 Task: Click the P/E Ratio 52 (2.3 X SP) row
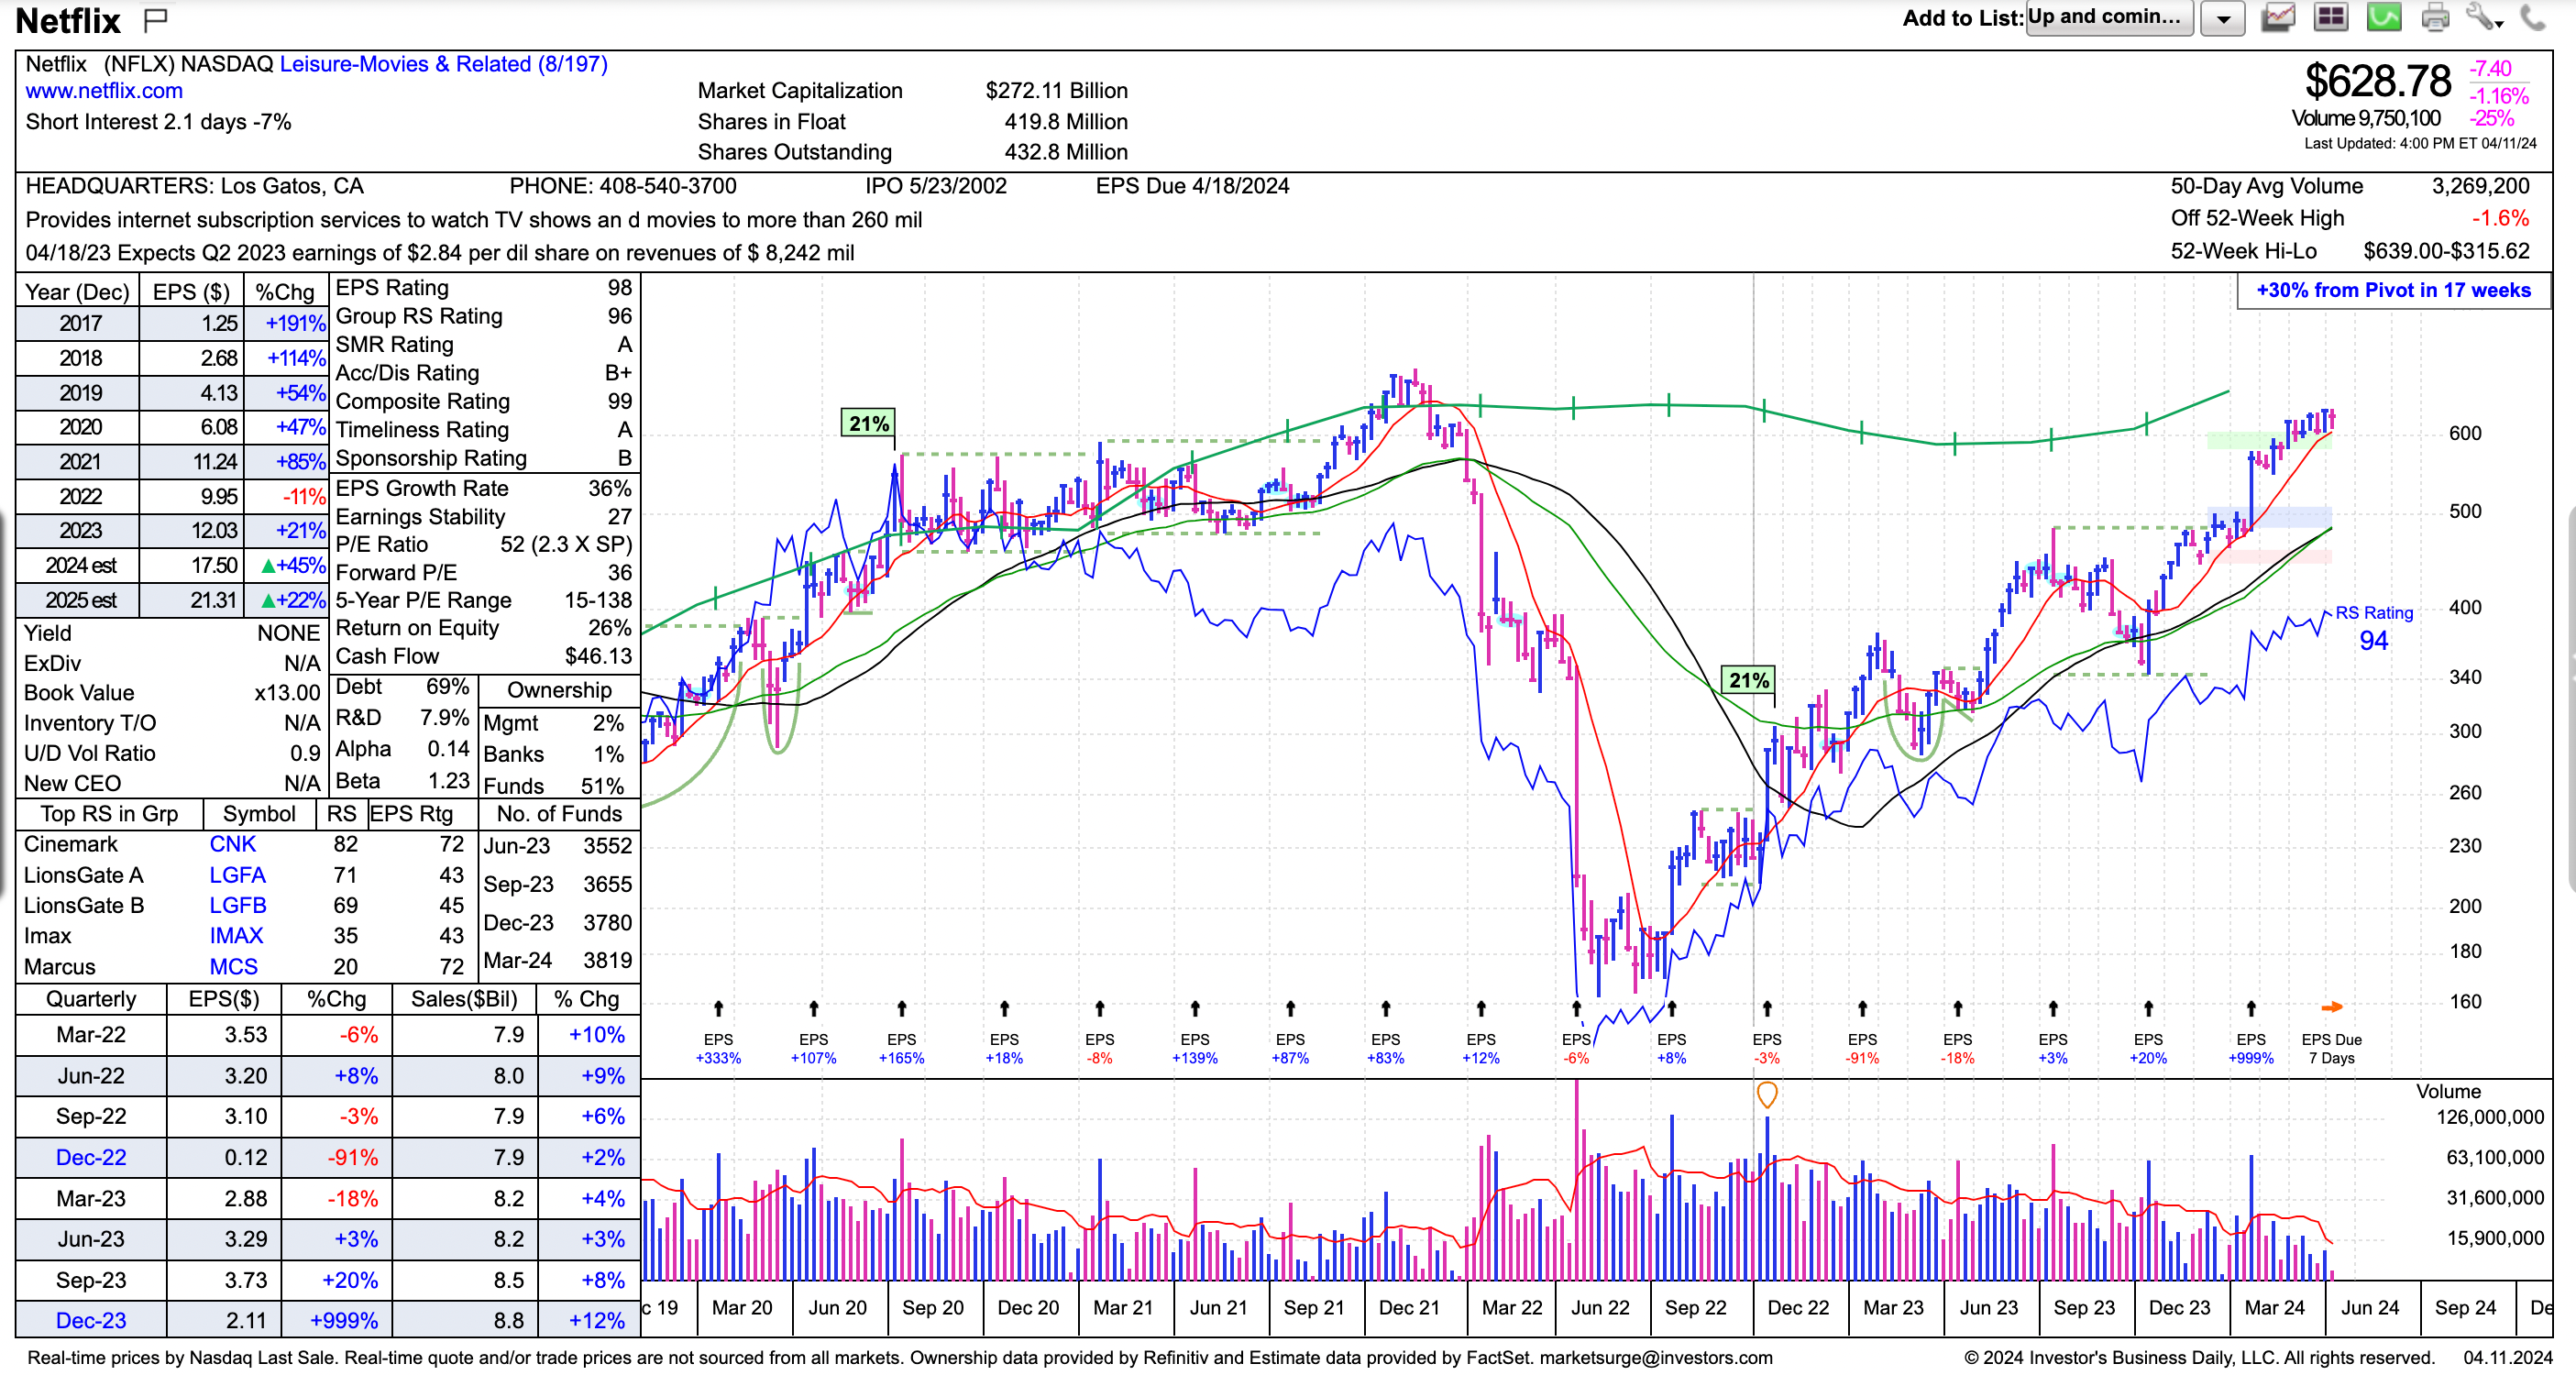(484, 544)
